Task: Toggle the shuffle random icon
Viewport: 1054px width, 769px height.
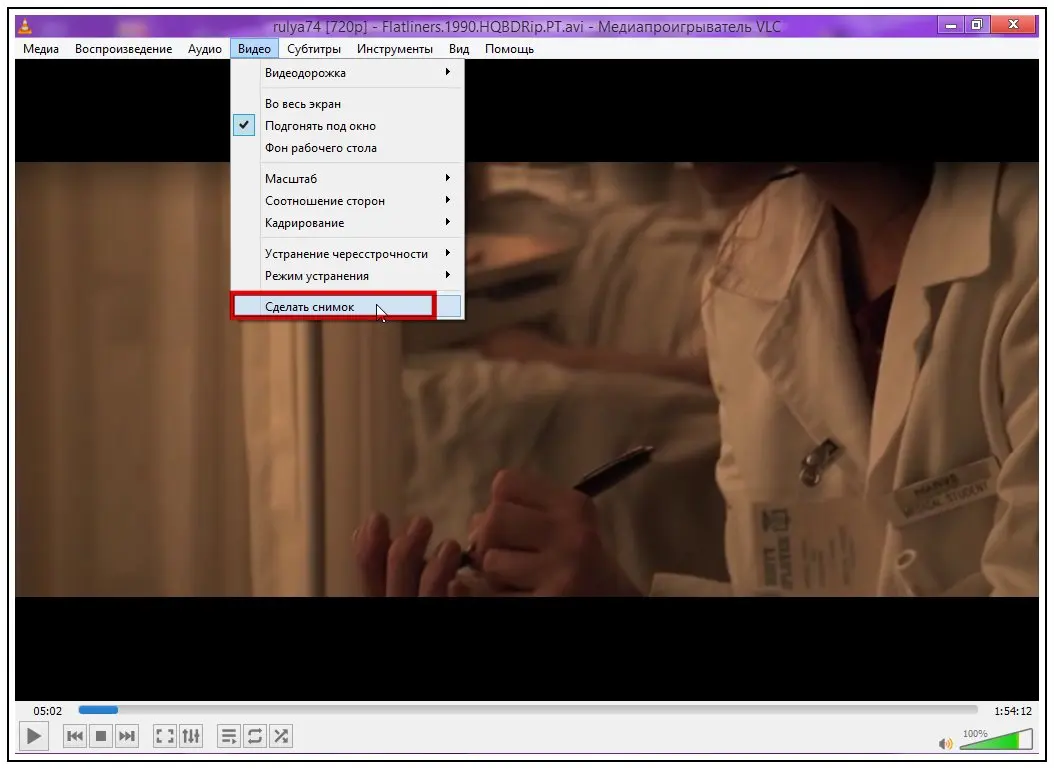Action: click(281, 737)
